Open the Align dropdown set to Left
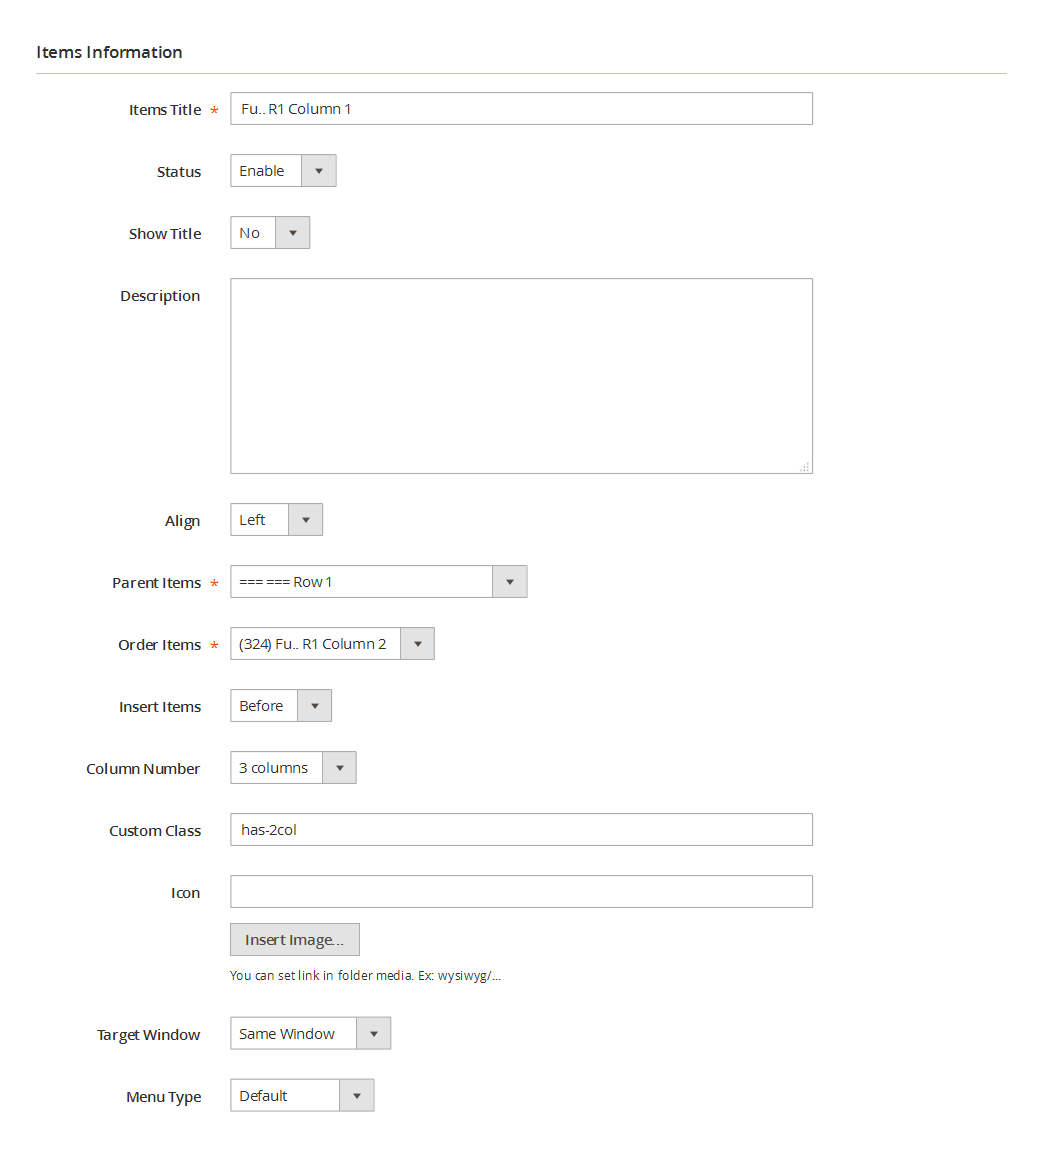The width and height of the screenshot is (1046, 1164). pos(276,520)
